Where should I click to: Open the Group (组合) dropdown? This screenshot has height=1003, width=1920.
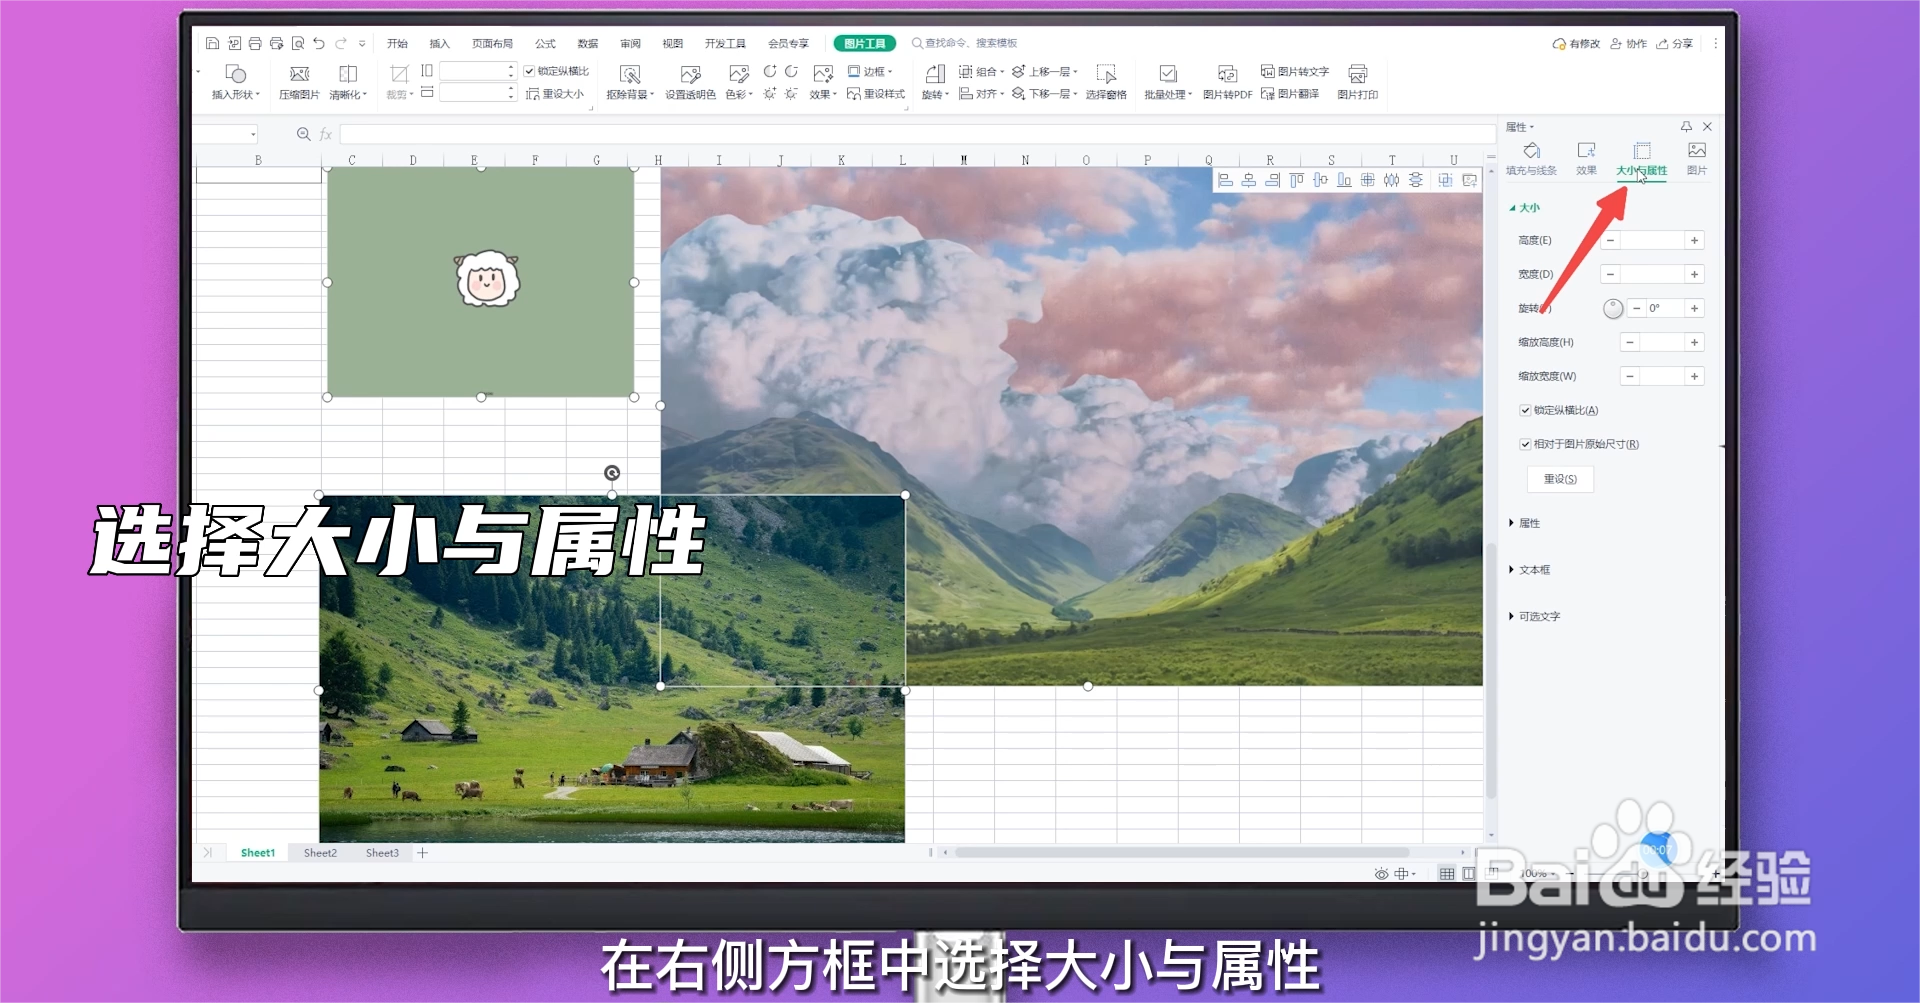981,72
